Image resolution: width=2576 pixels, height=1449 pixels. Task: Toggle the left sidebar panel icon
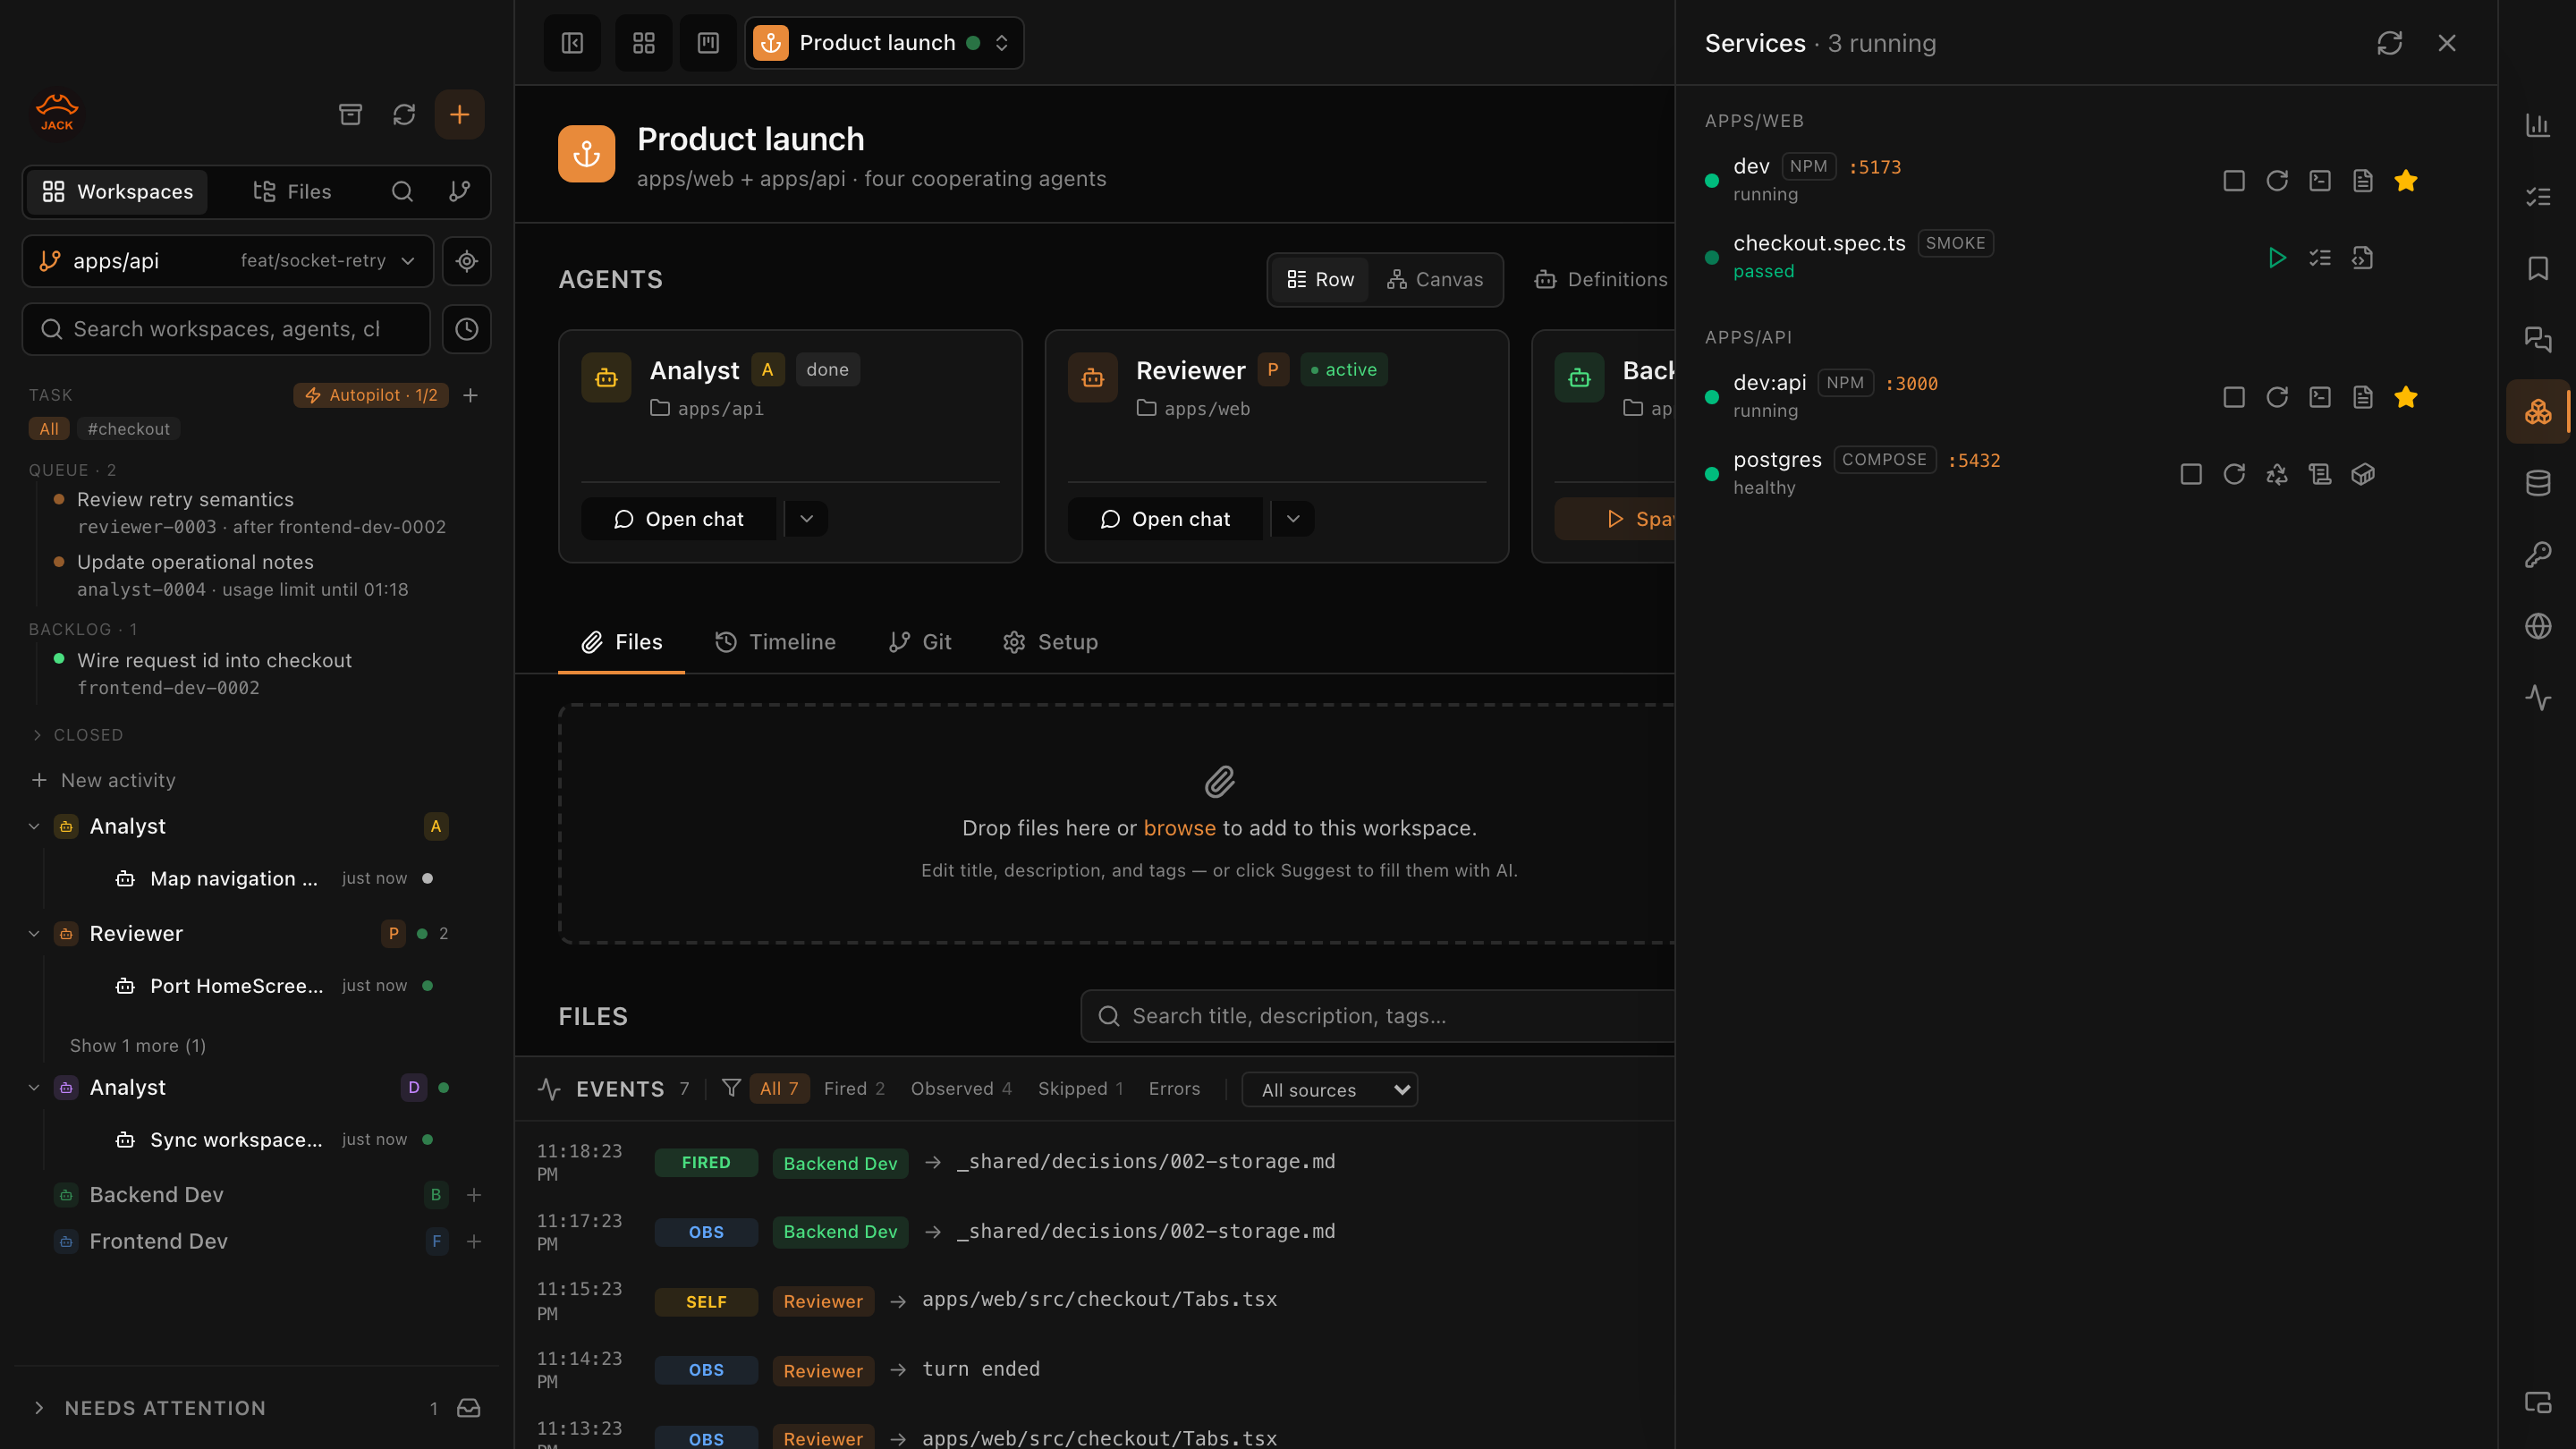[572, 43]
